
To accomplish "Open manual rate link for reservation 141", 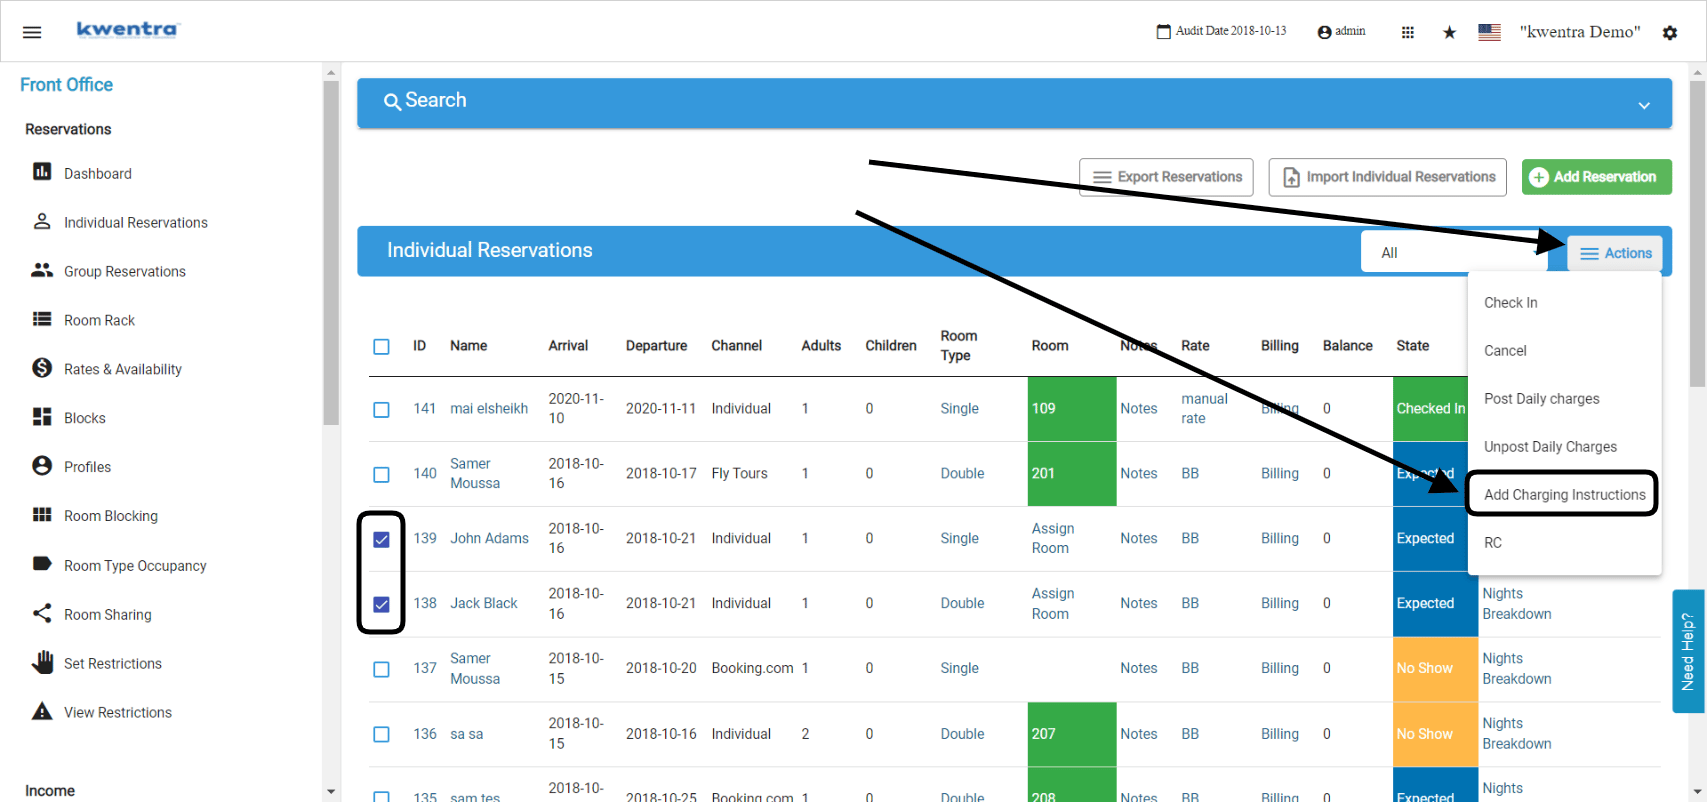I will click(x=1204, y=408).
